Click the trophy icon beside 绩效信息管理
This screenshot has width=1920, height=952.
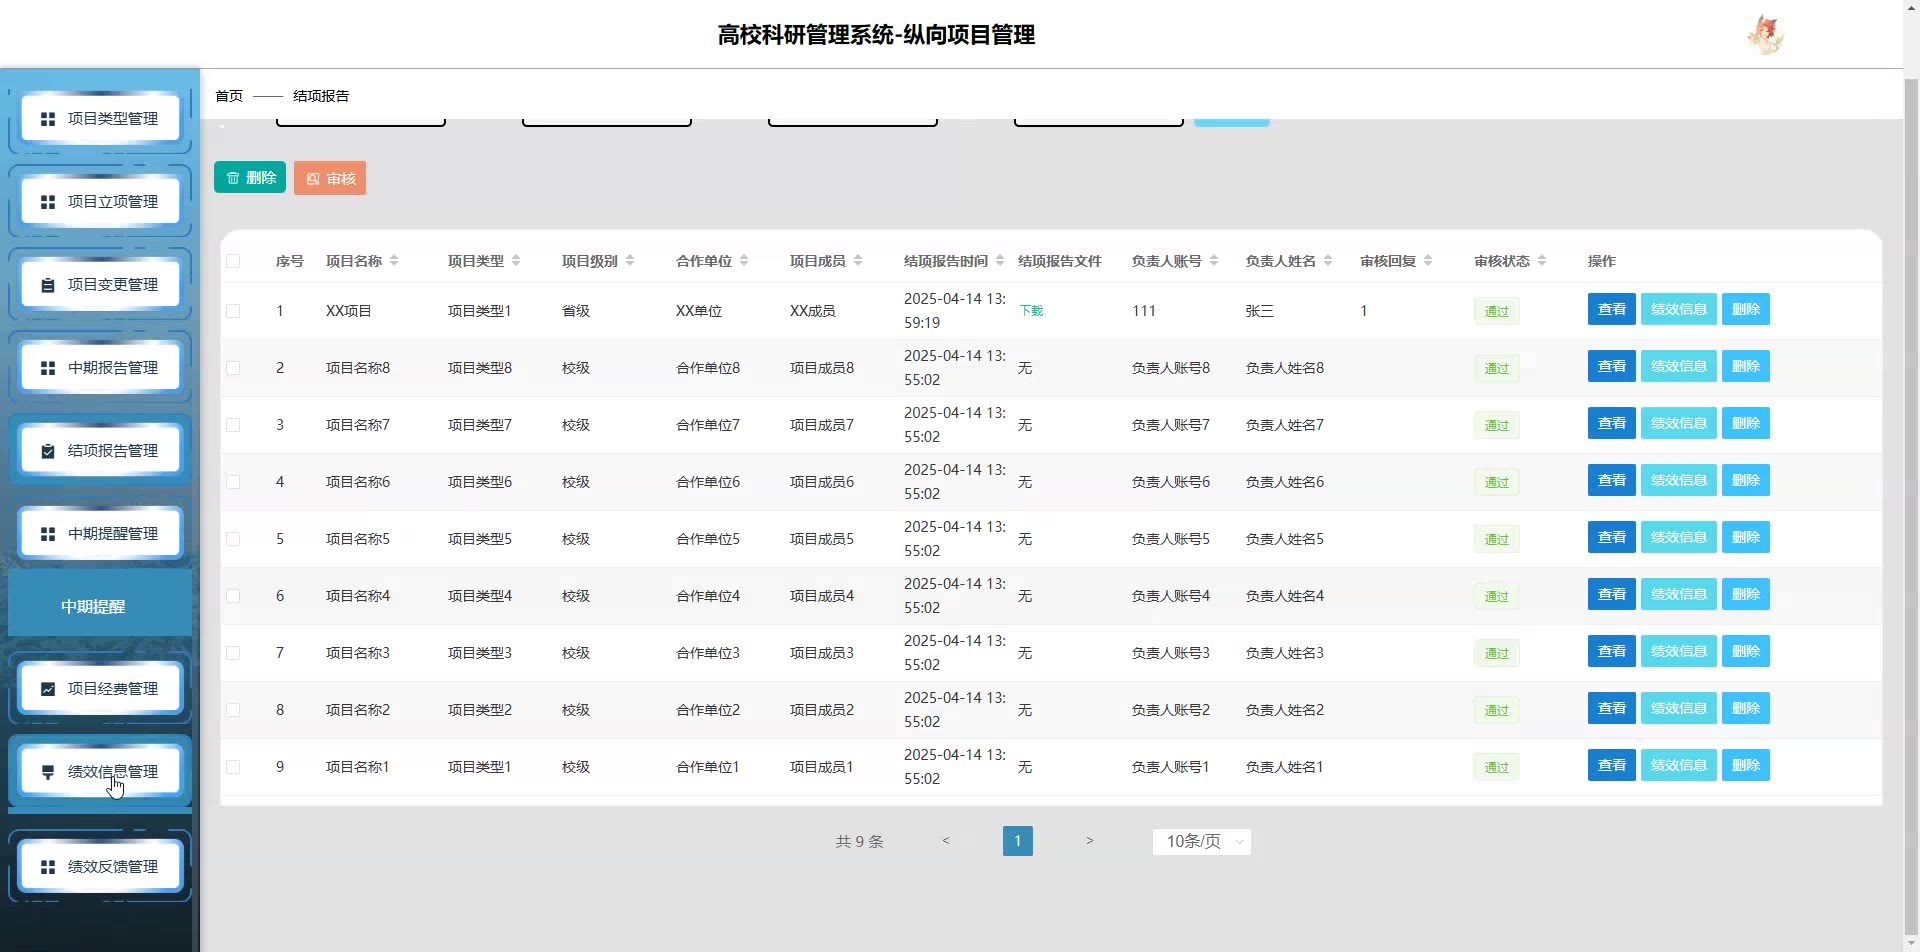pyautogui.click(x=47, y=772)
